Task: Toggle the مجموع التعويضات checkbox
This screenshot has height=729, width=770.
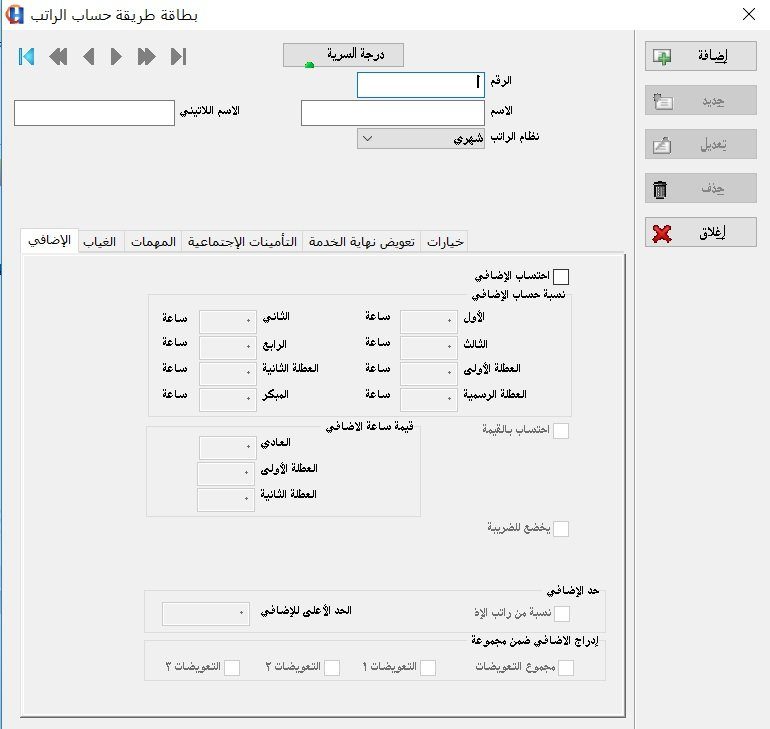Action: click(566, 668)
